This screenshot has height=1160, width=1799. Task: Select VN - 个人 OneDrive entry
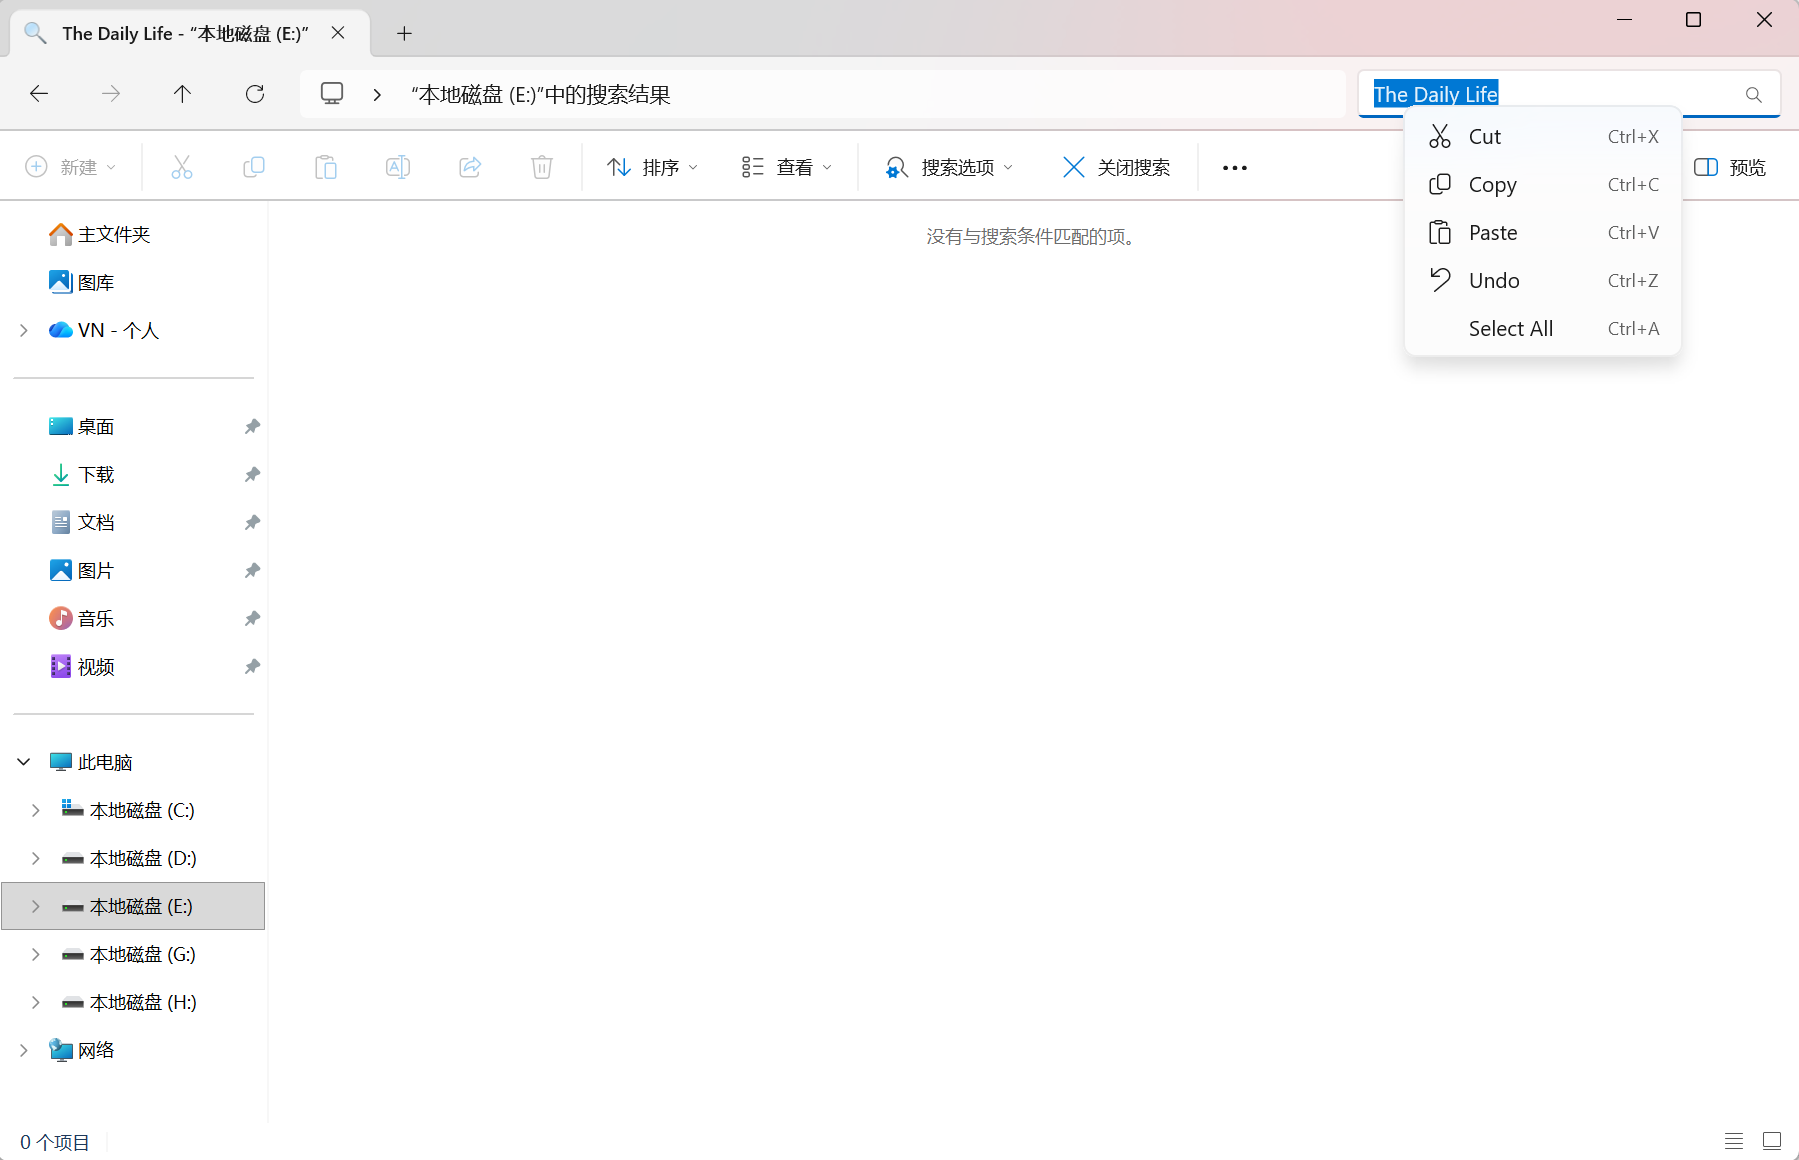(104, 330)
